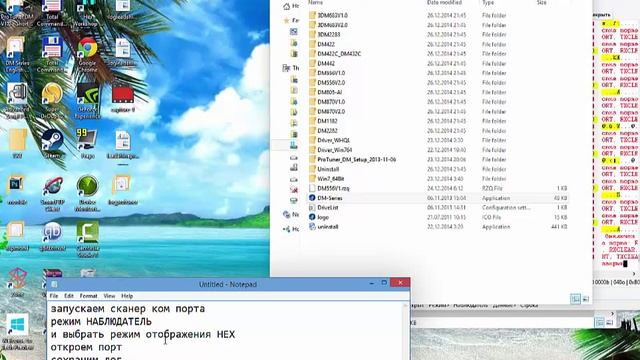Image resolution: width=640 pixels, height=360 pixels.
Task: Select the DM2282 folder
Action: click(438, 131)
